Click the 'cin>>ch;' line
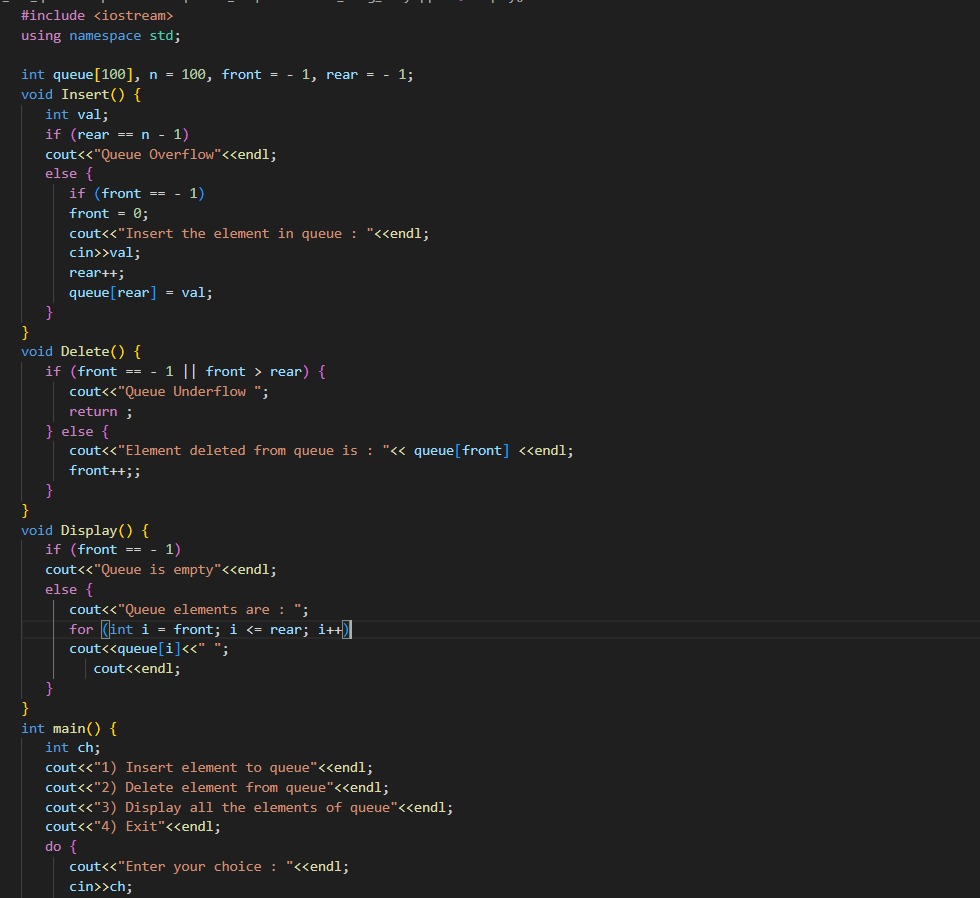The height and width of the screenshot is (898, 980). [101, 887]
